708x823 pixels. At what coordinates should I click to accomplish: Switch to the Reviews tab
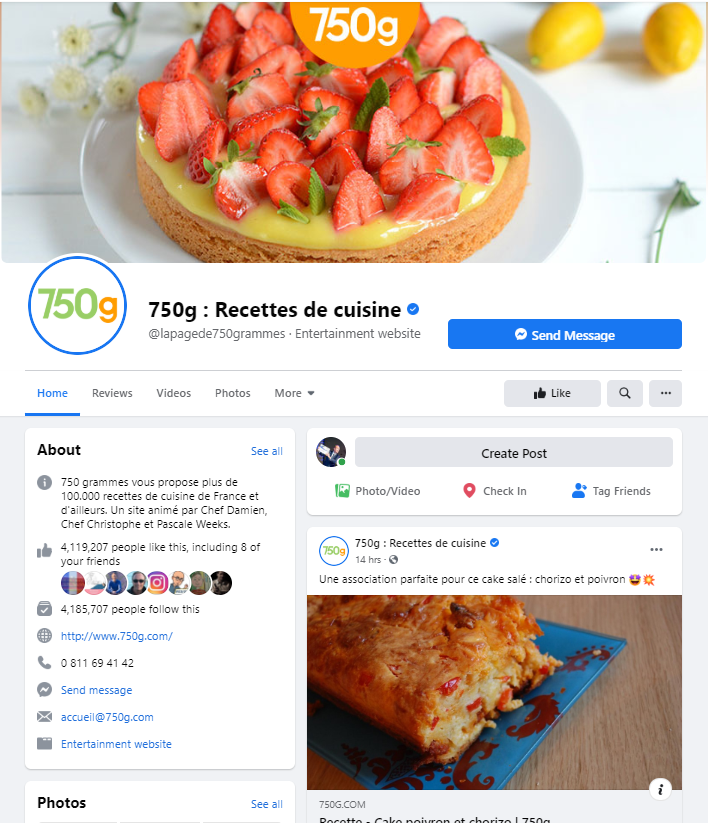[x=112, y=393]
